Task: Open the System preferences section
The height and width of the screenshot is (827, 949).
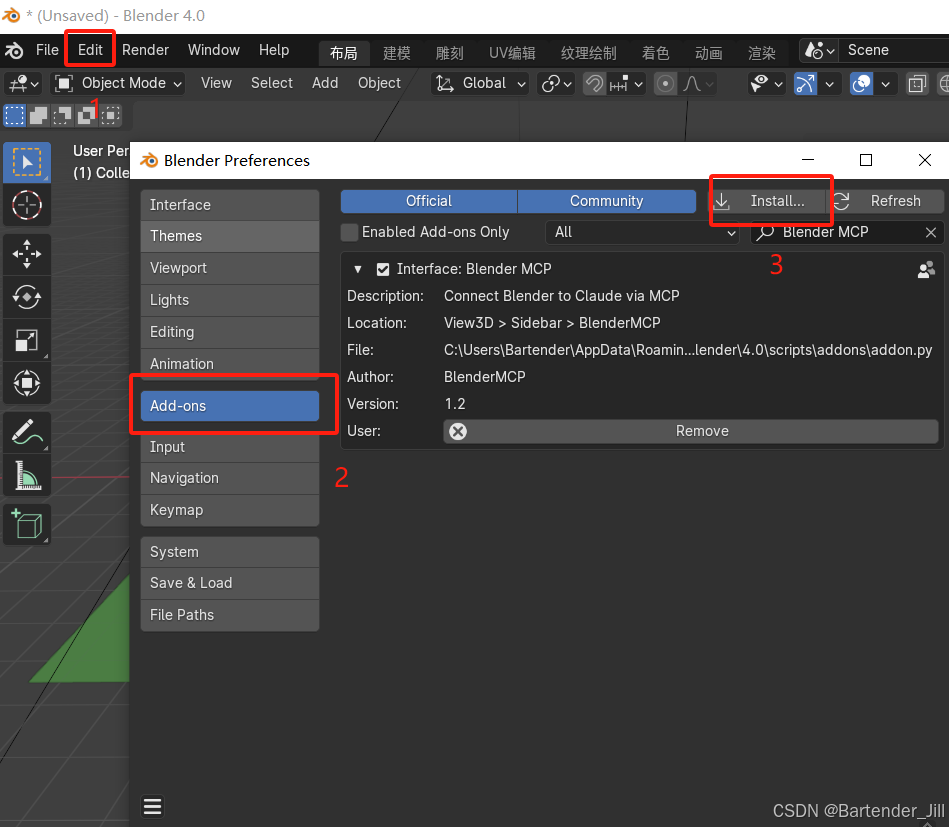Action: (x=230, y=552)
